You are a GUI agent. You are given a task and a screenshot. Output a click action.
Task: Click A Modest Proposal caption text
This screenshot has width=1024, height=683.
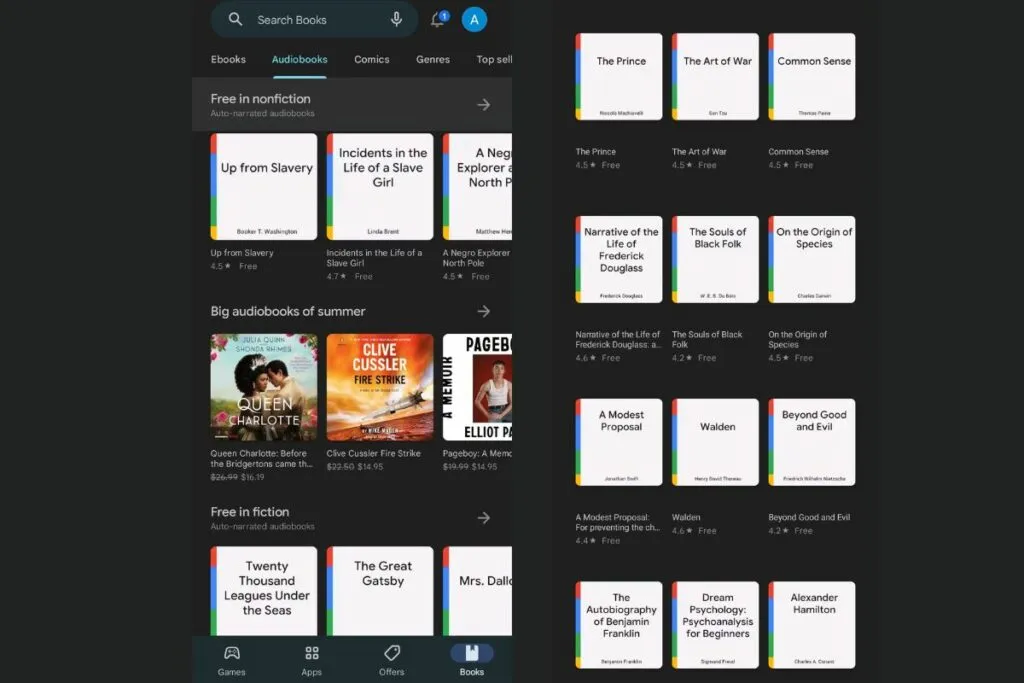click(x=618, y=522)
